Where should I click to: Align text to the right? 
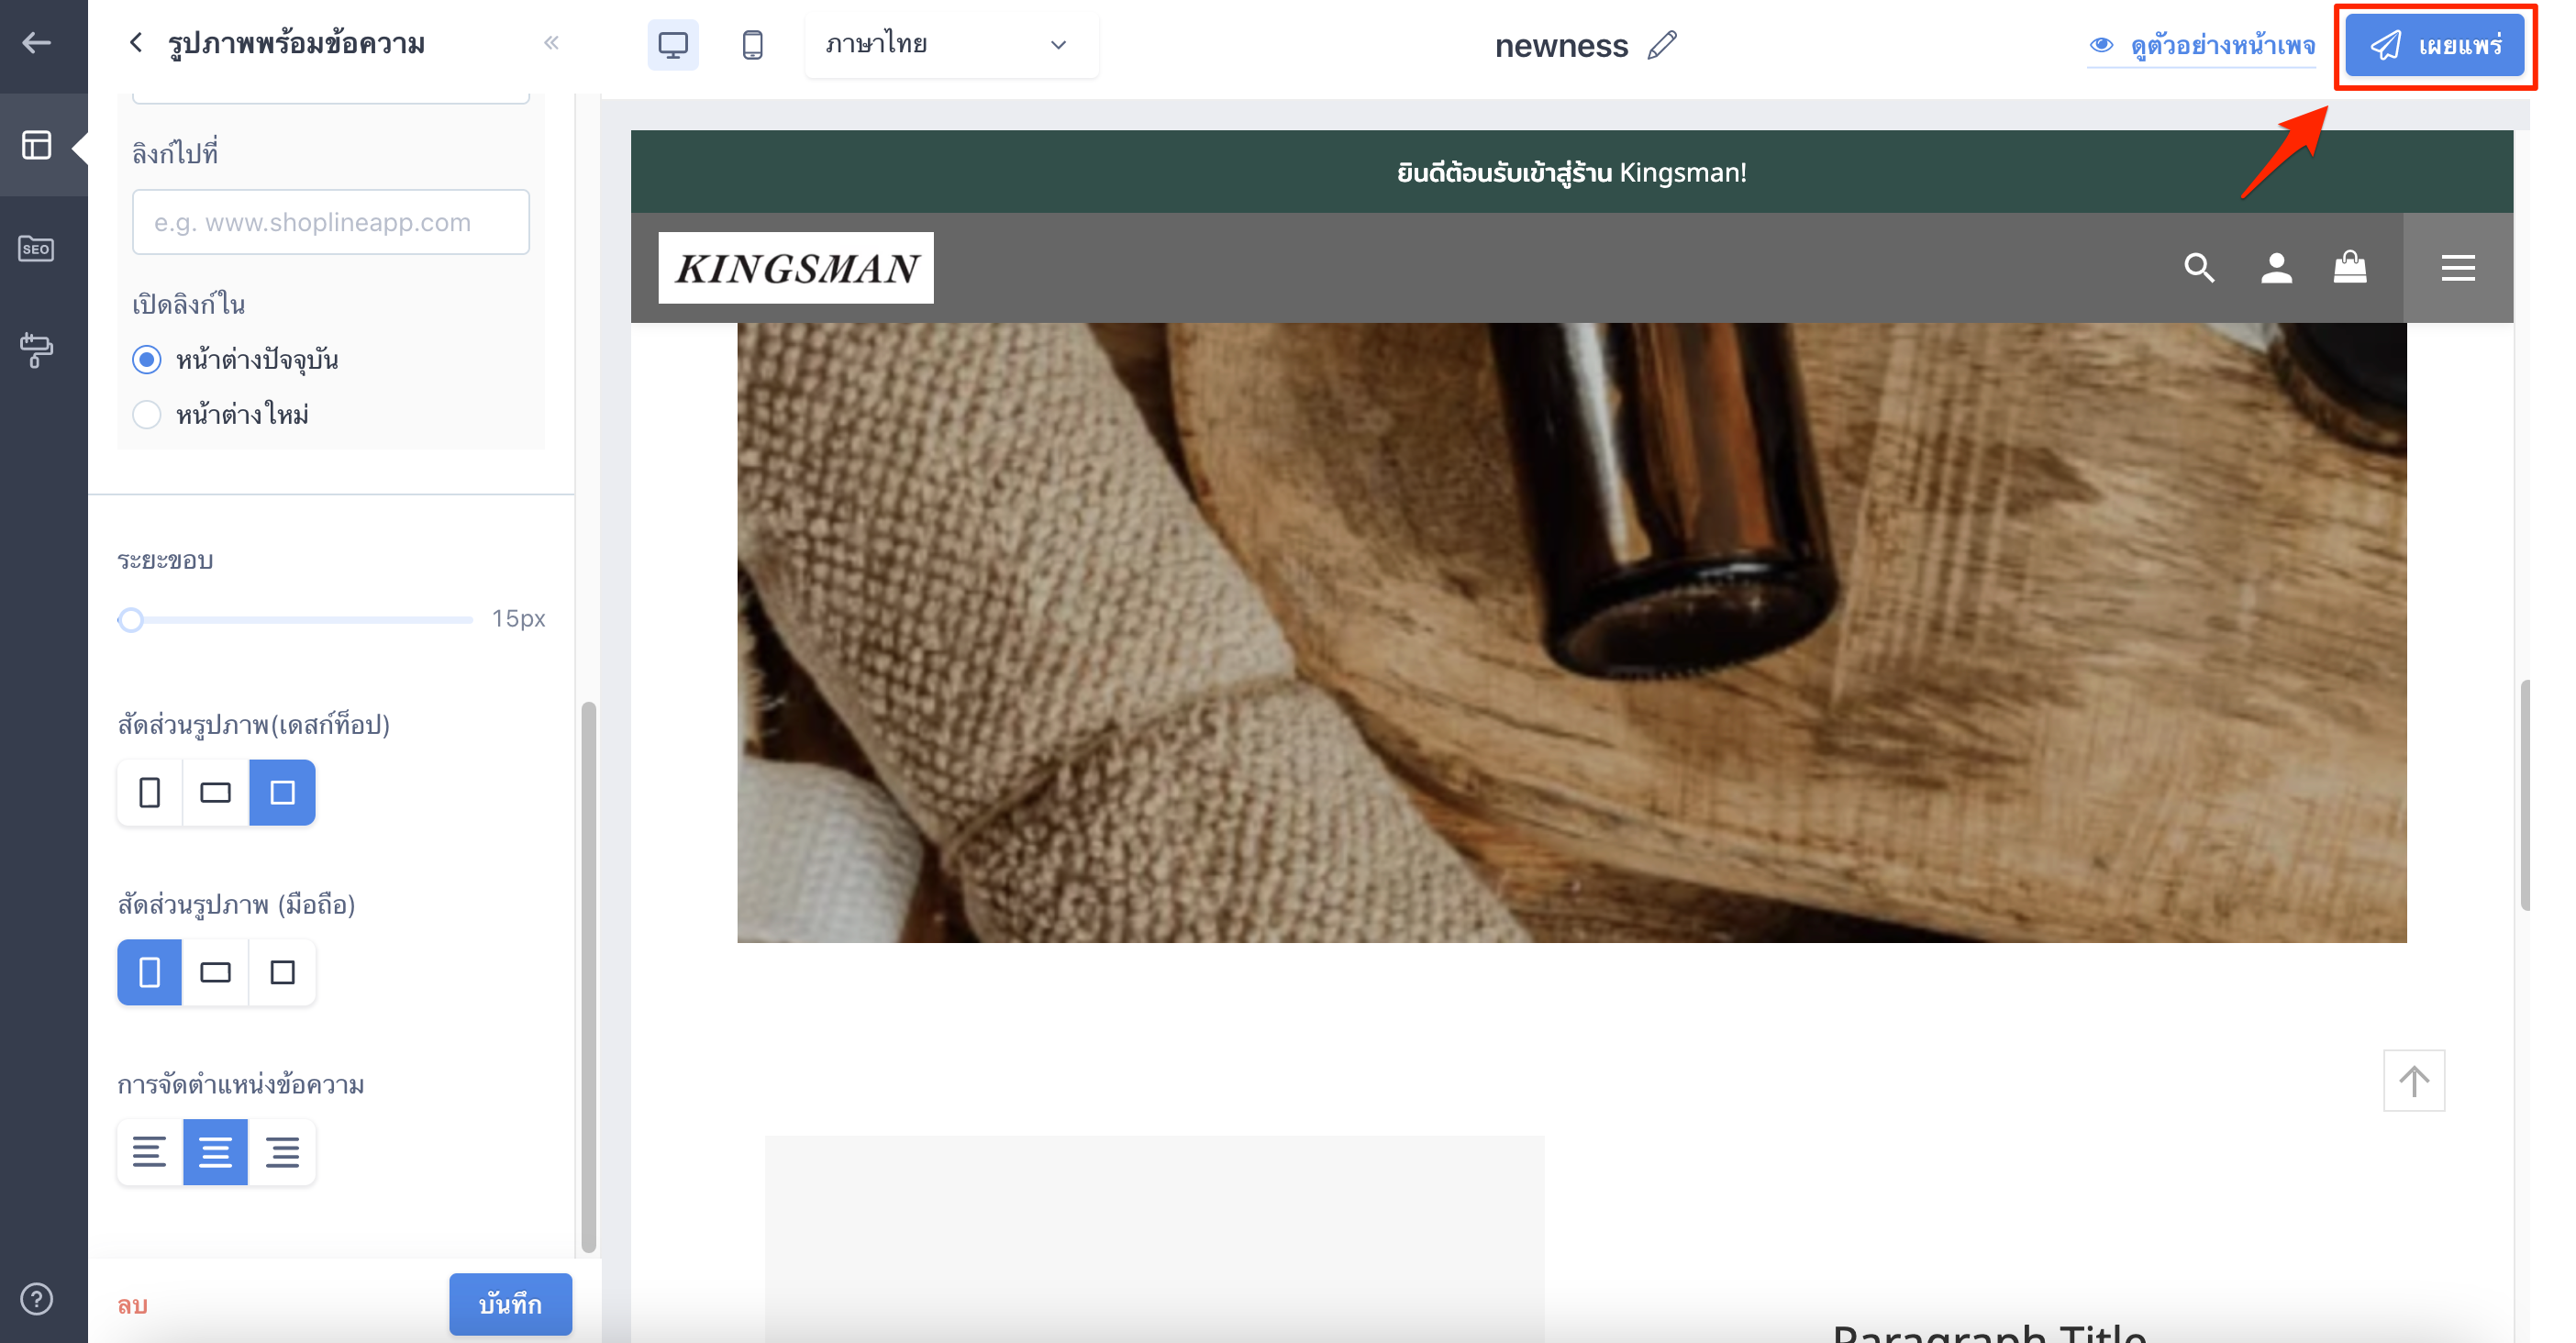point(283,1152)
